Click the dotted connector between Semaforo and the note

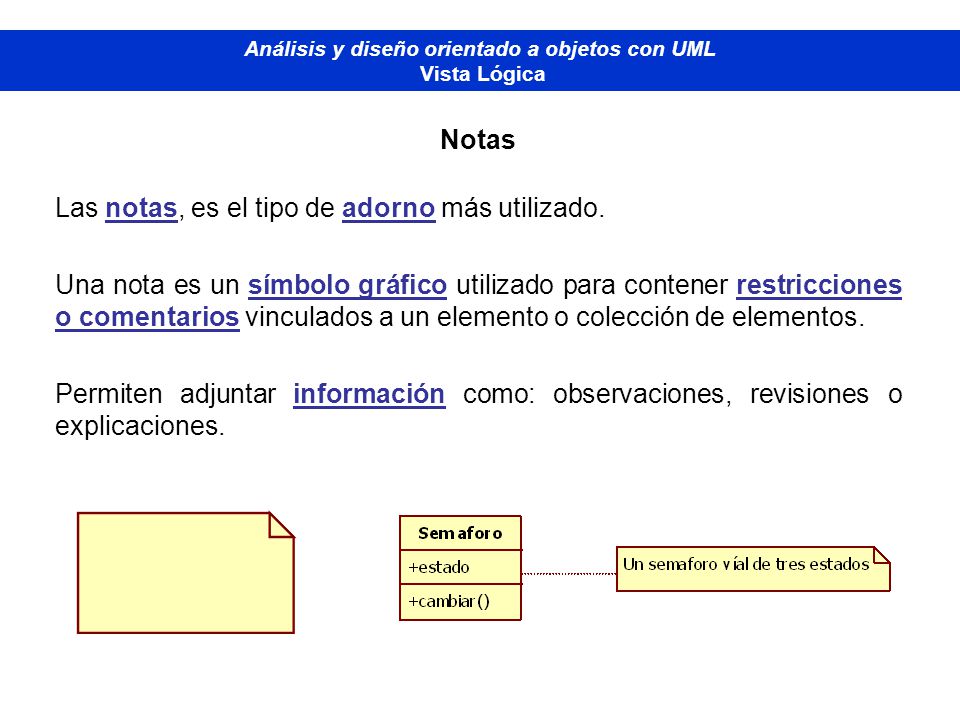[569, 574]
